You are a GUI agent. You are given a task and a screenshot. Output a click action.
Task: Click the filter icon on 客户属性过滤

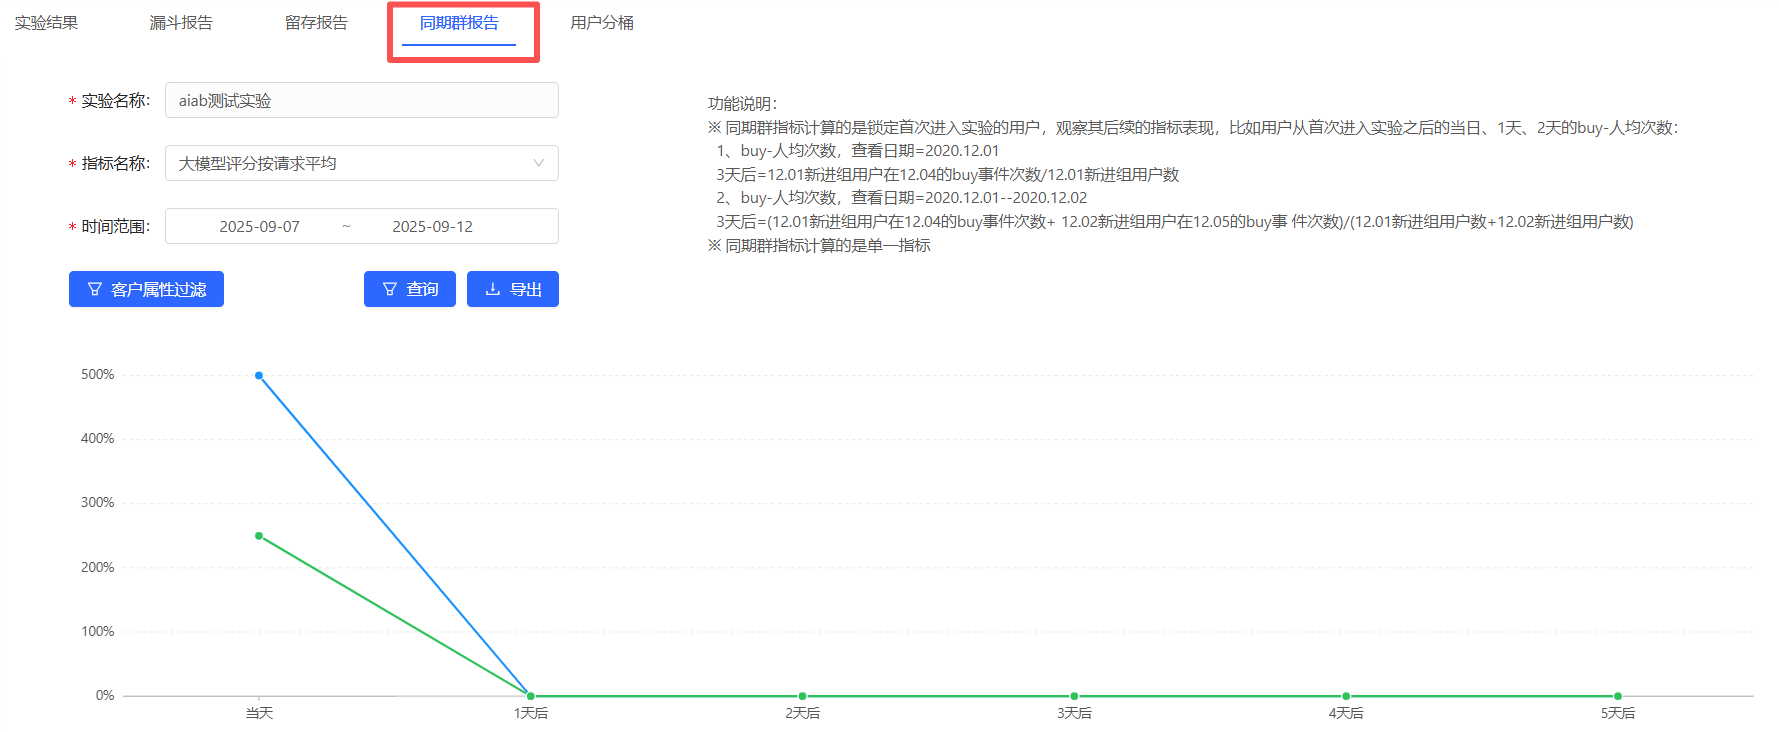tap(95, 290)
